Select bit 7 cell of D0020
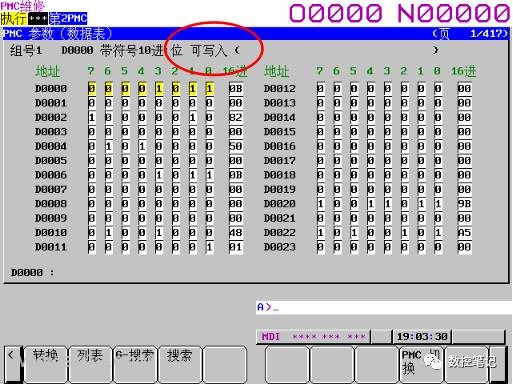 321,204
